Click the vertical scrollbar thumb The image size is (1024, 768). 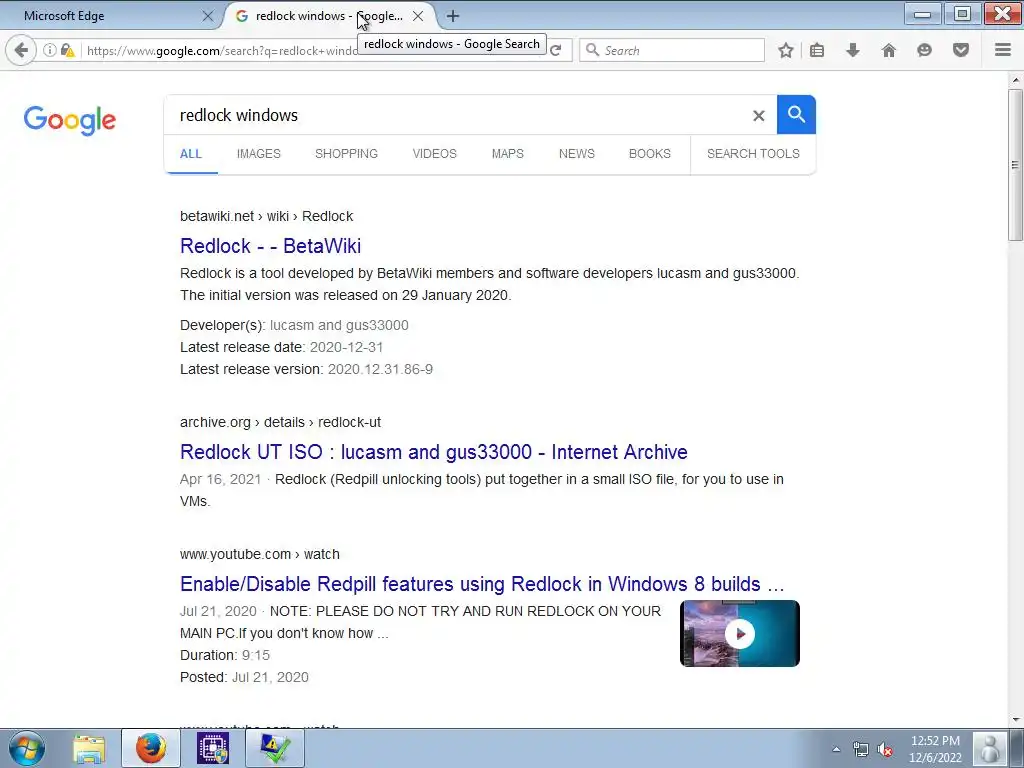coord(1015,165)
